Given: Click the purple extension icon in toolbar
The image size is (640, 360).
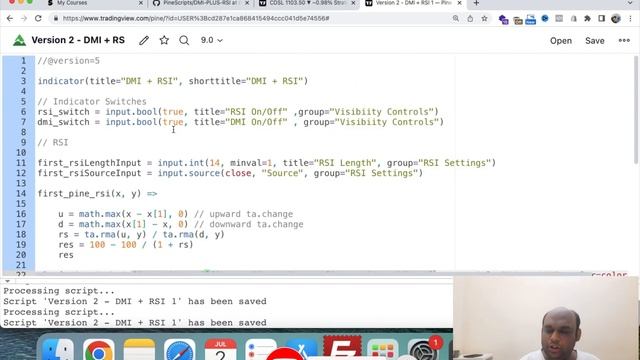Looking at the screenshot, I should pos(503,19).
